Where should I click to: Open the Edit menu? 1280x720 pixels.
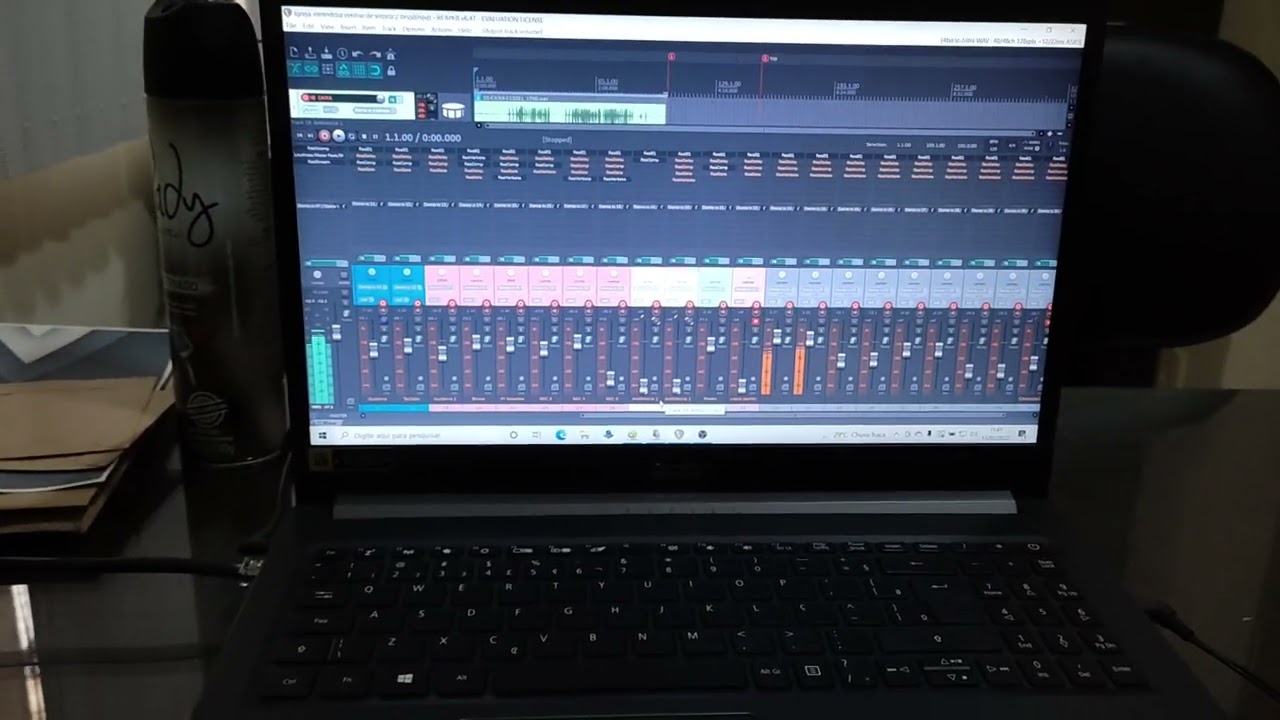(308, 26)
